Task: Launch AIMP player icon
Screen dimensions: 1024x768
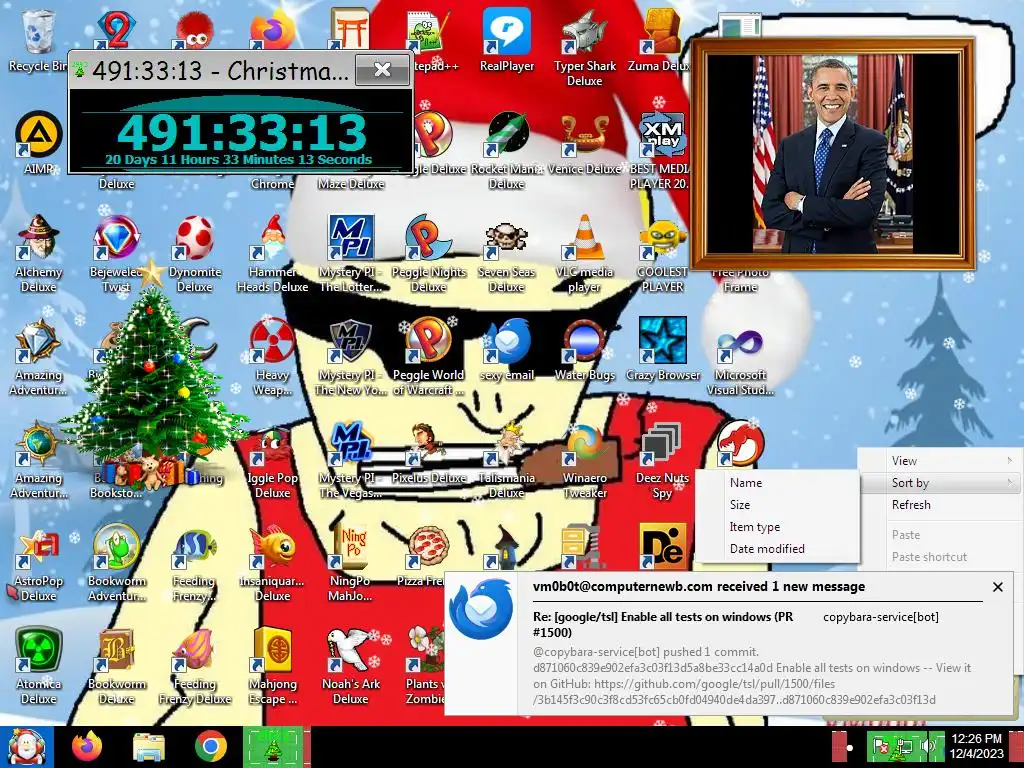Action: pyautogui.click(x=38, y=142)
